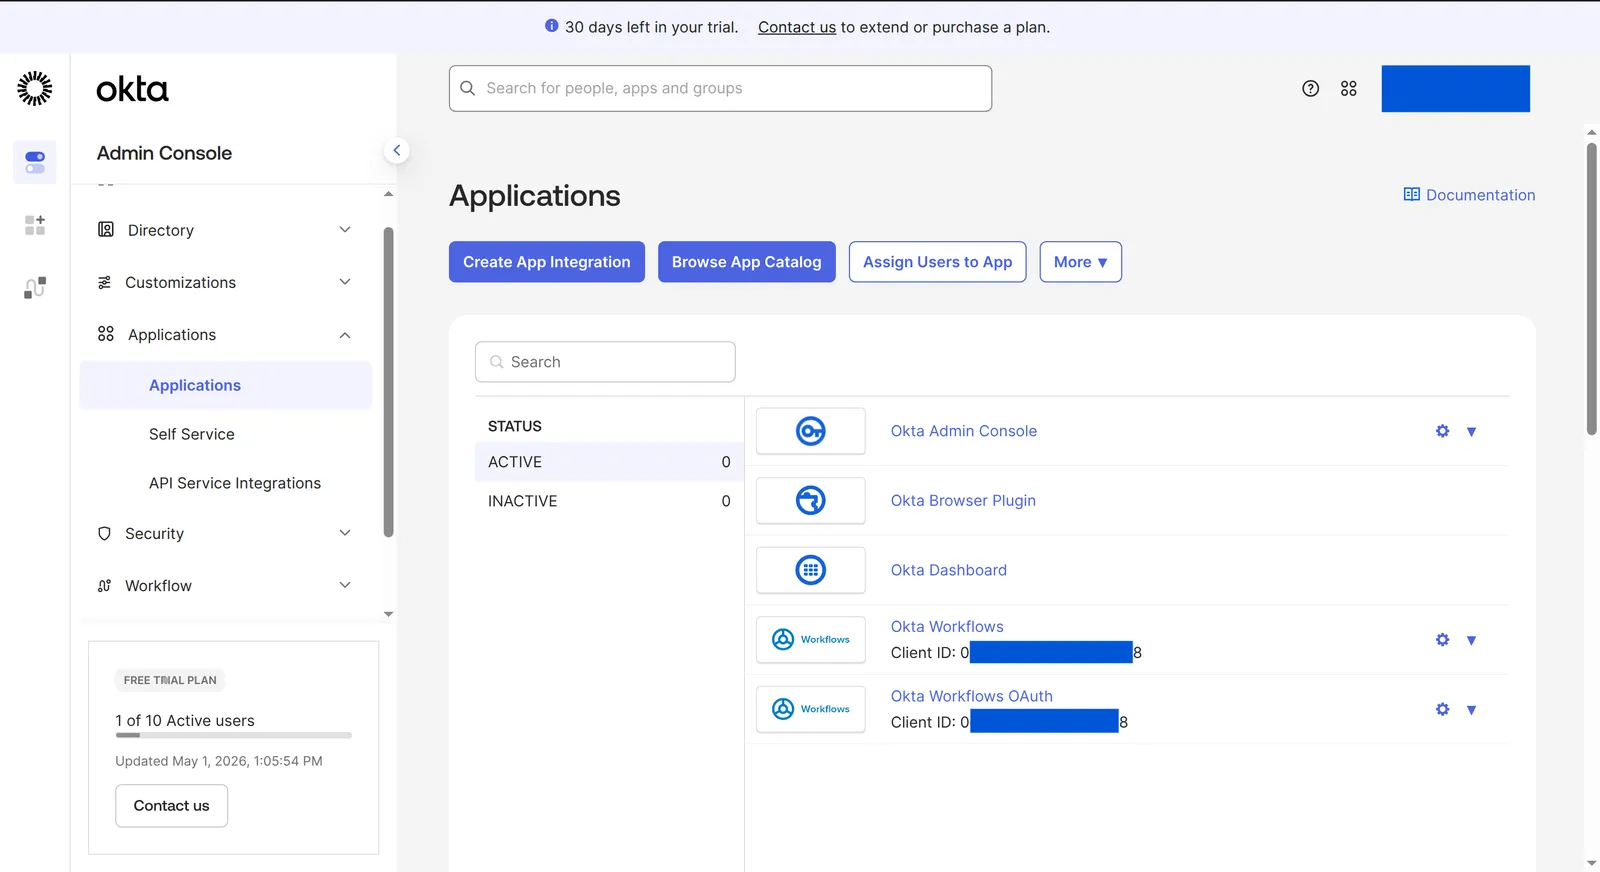Open gear settings for Okta Workflows OAuth

[x=1442, y=709]
